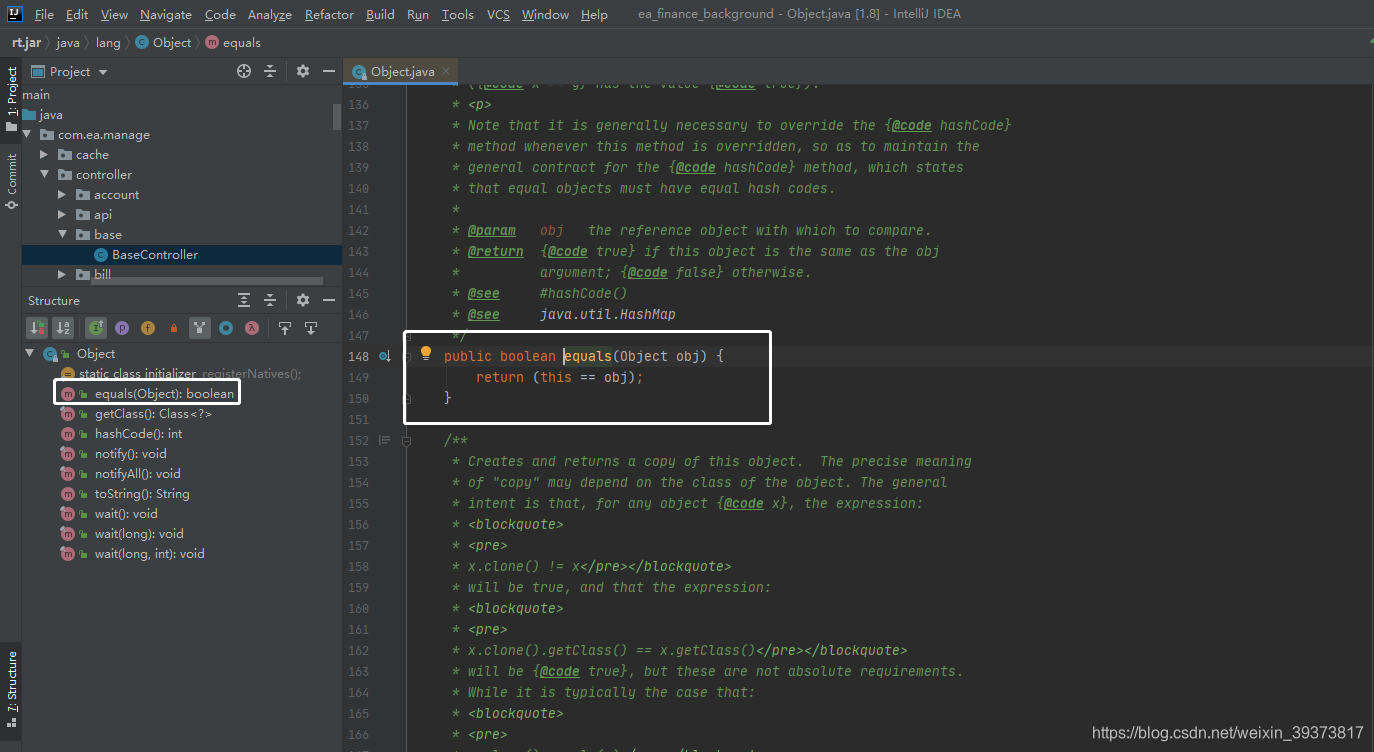Open the 1: Project tool window tab

click(11, 100)
